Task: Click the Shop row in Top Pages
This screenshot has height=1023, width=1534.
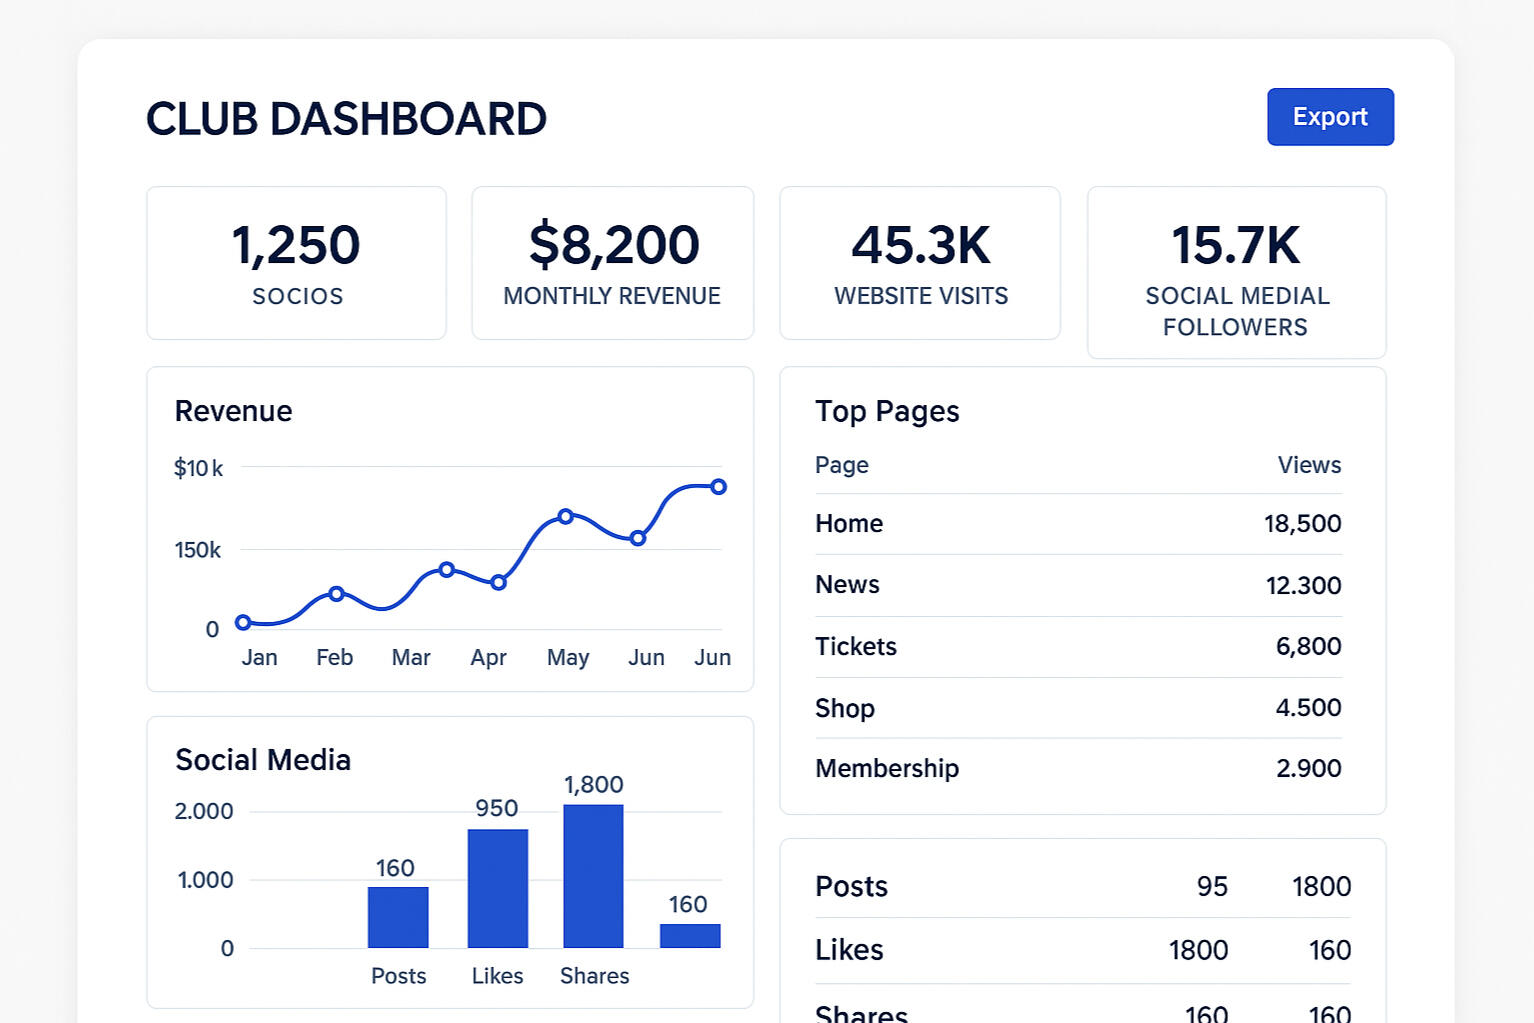Action: (x=1078, y=708)
